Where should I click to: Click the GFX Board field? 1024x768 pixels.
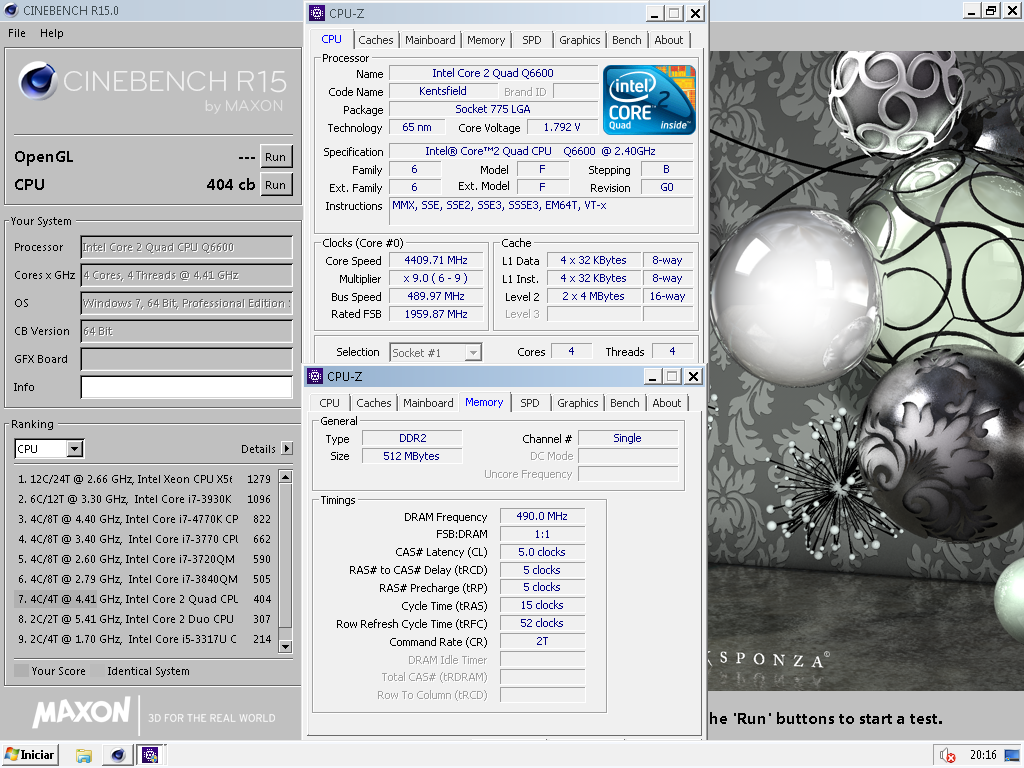point(186,359)
